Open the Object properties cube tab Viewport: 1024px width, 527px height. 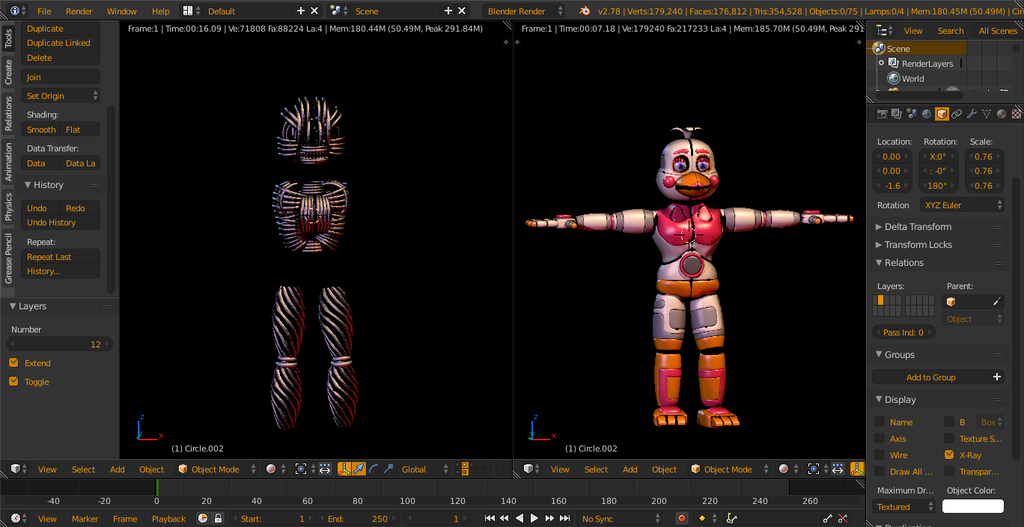point(942,114)
